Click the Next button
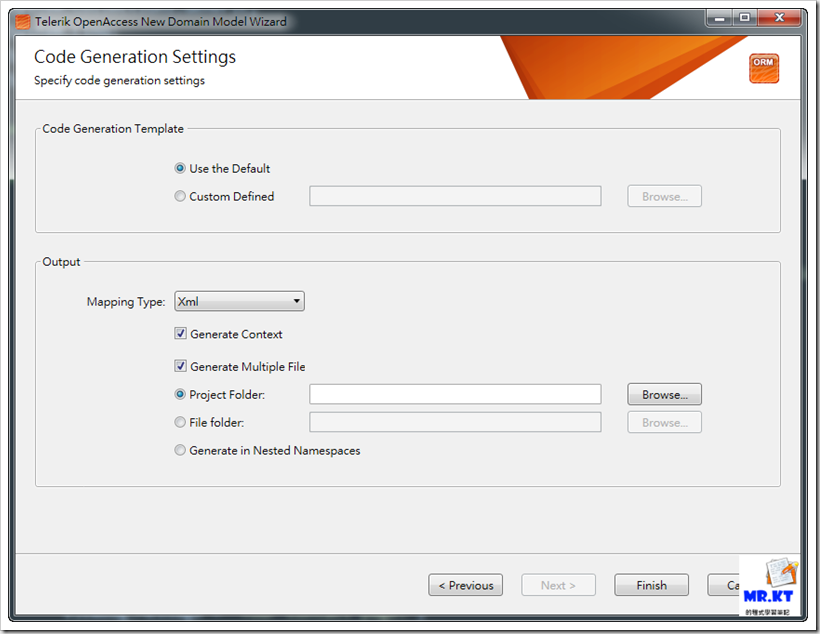Image resolution: width=820 pixels, height=634 pixels. tap(558, 585)
